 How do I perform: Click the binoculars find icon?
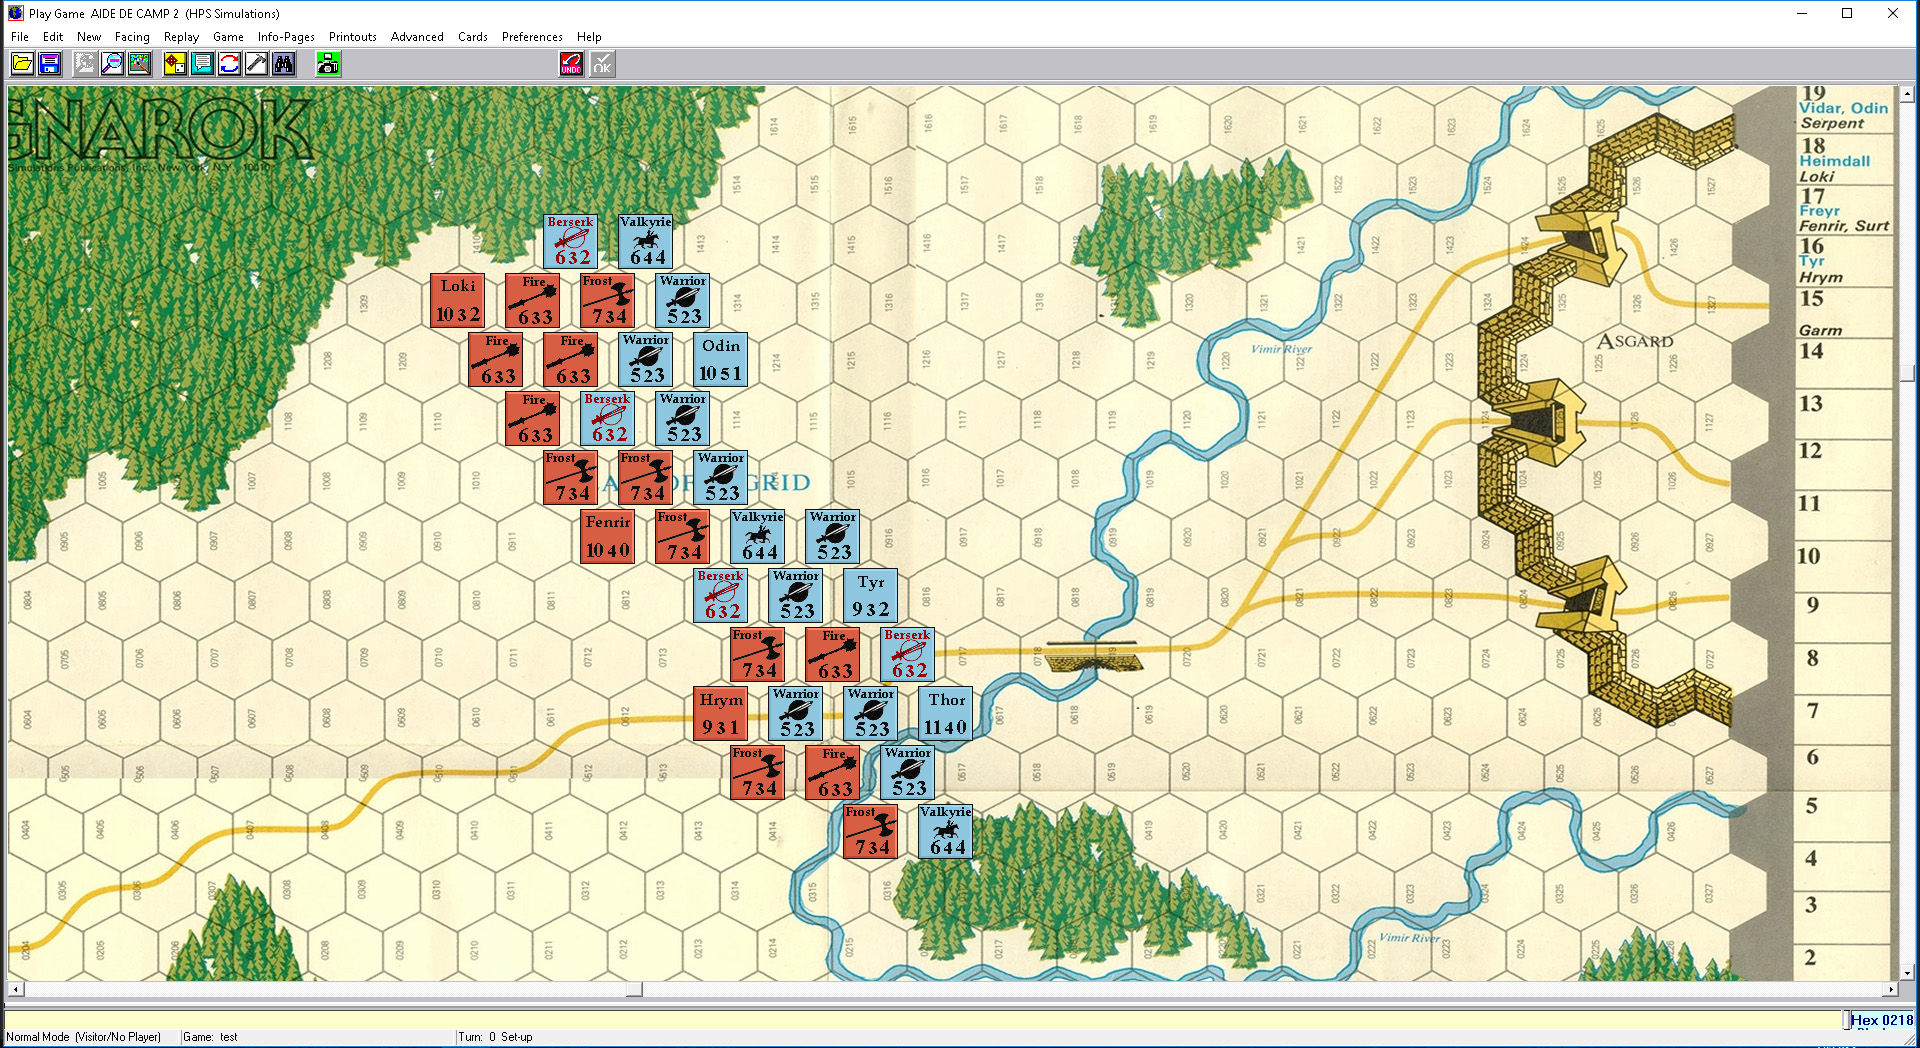tap(284, 65)
